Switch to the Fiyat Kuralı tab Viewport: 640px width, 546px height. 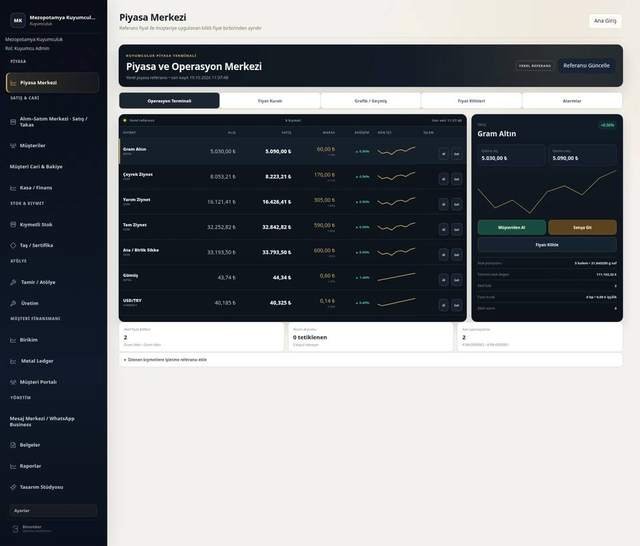coord(270,101)
